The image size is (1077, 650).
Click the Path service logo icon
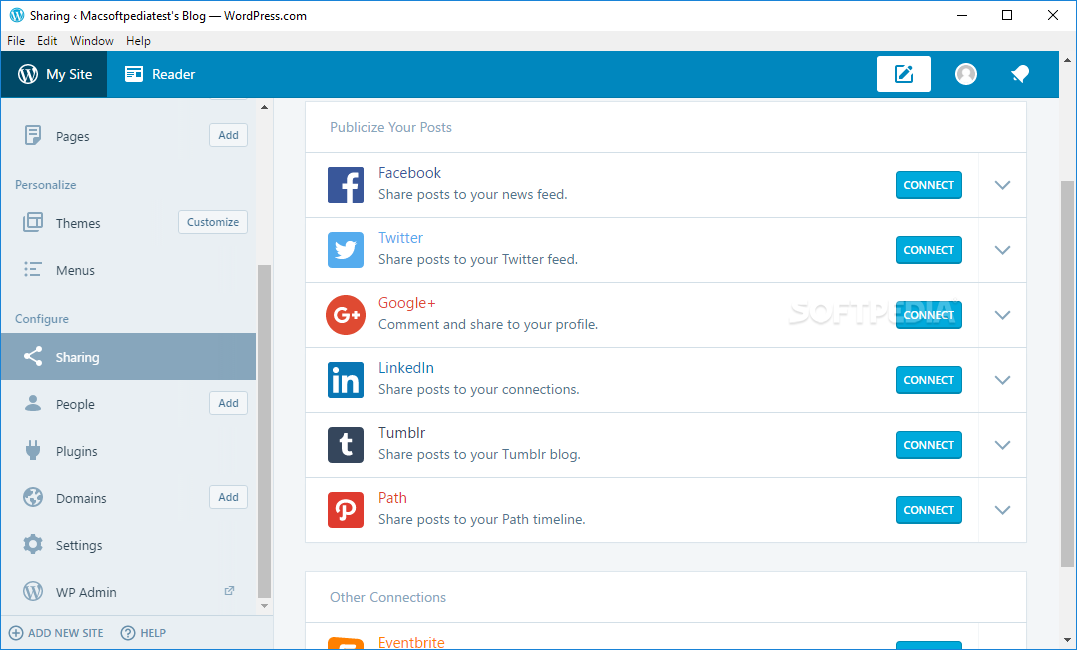(x=345, y=510)
